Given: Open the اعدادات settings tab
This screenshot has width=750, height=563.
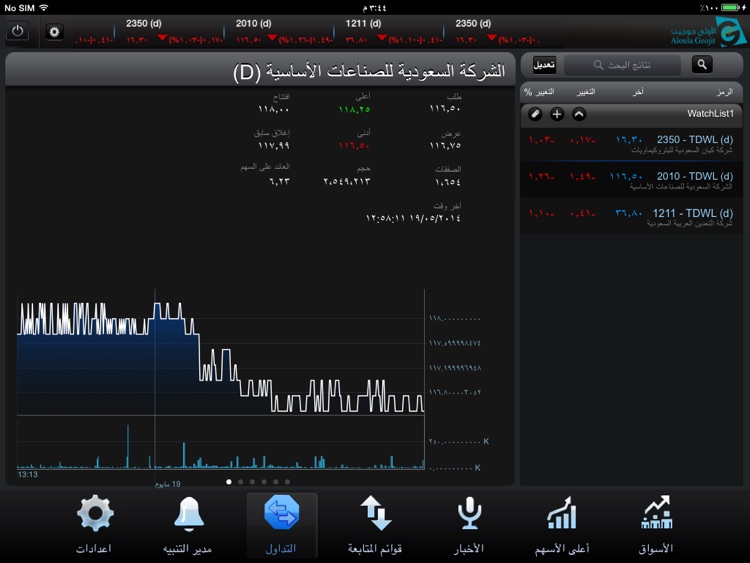Looking at the screenshot, I should pyautogui.click(x=94, y=525).
